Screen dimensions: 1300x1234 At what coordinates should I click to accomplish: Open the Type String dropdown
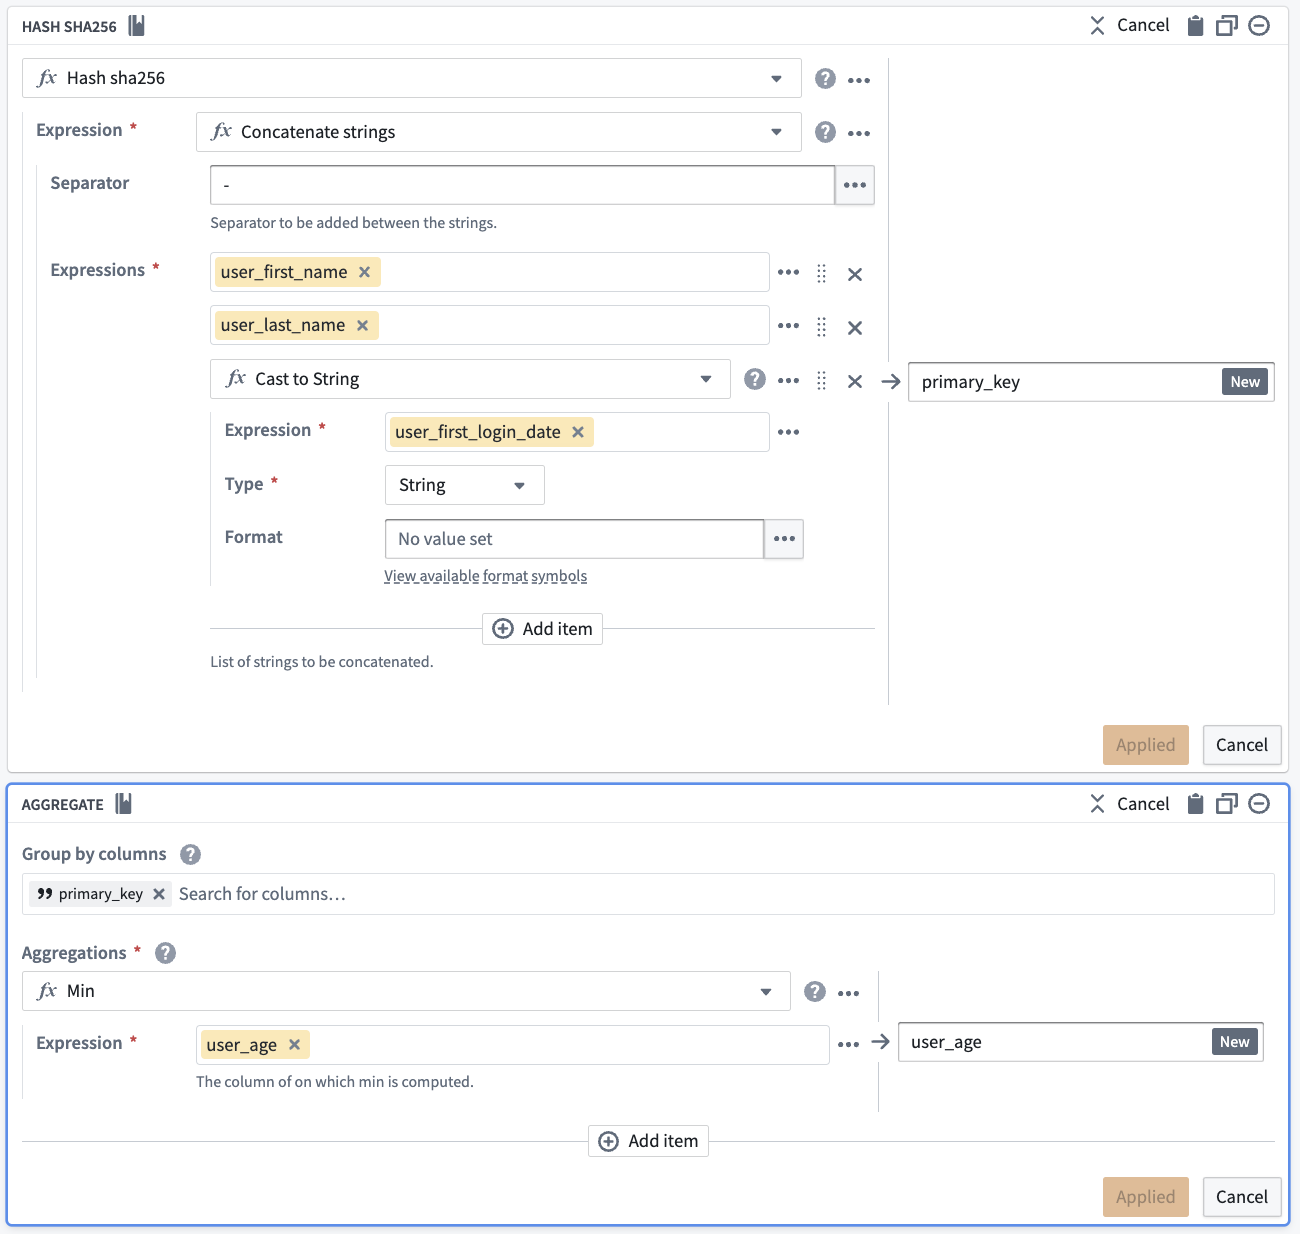point(465,485)
